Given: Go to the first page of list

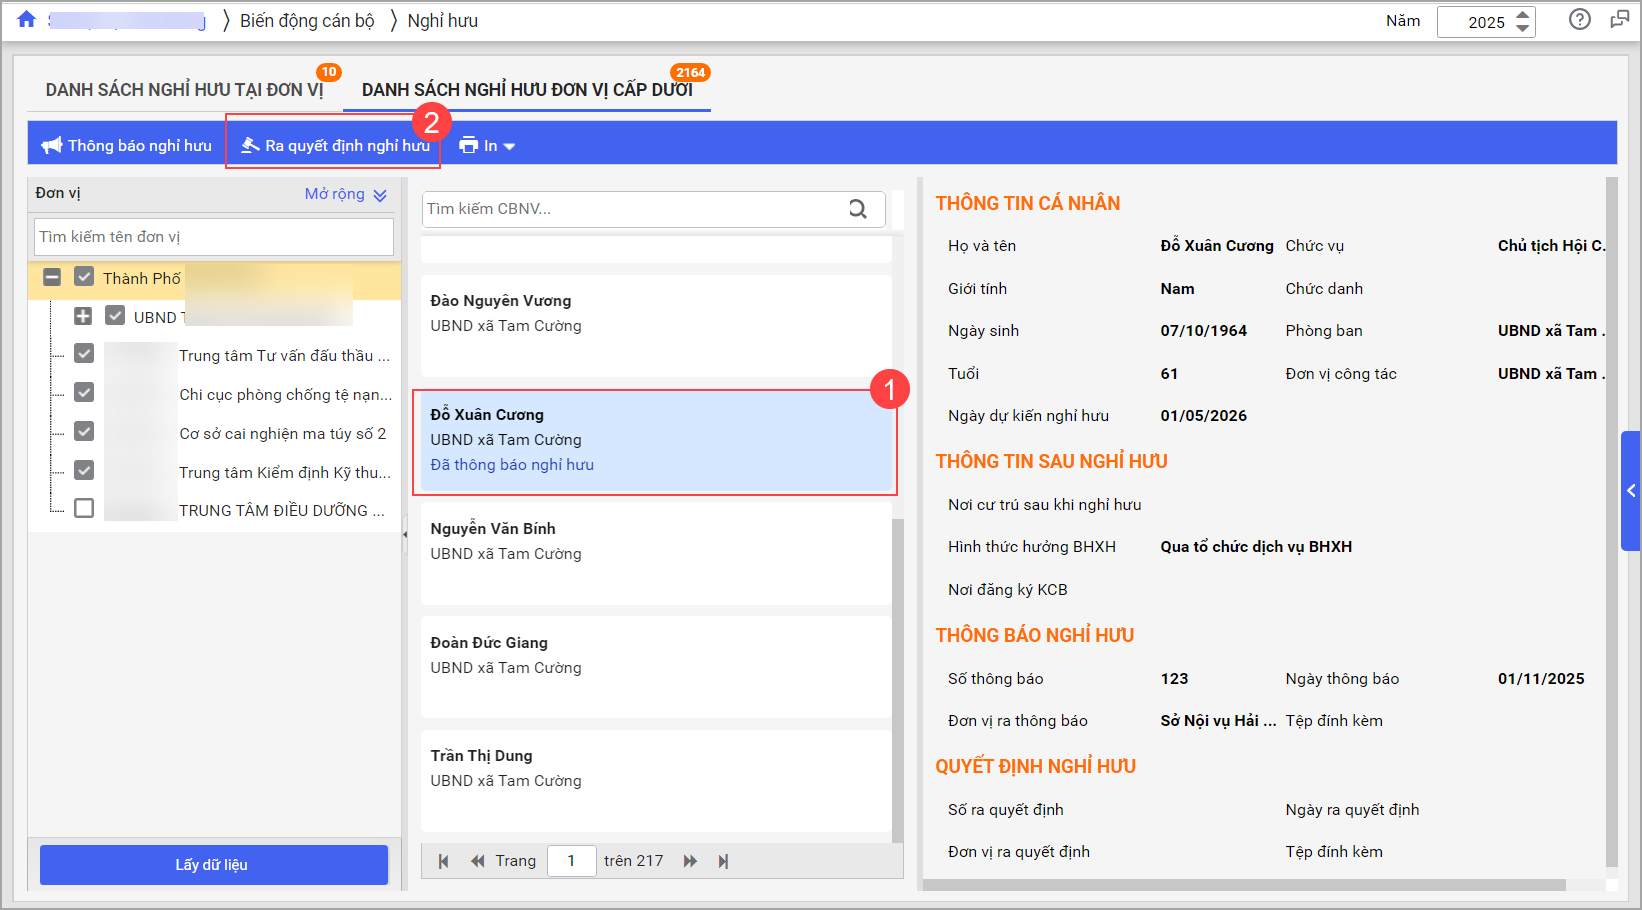Looking at the screenshot, I should (x=443, y=861).
